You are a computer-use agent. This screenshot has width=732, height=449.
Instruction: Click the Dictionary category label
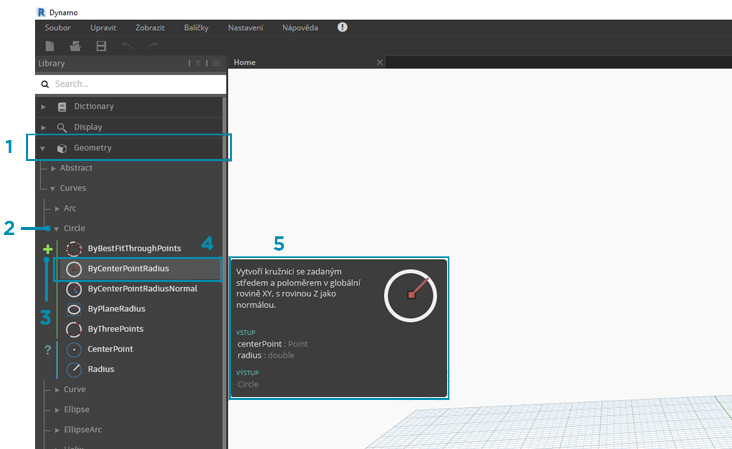[x=94, y=106]
